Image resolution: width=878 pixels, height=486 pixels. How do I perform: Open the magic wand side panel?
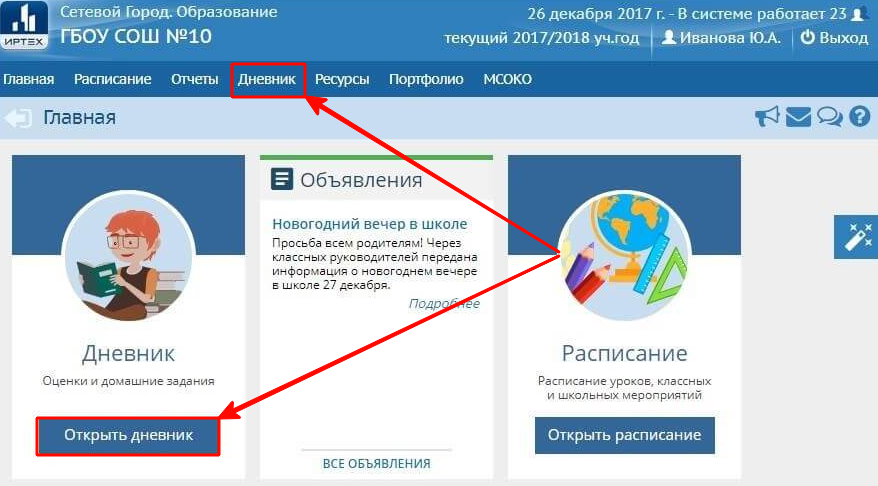point(856,237)
